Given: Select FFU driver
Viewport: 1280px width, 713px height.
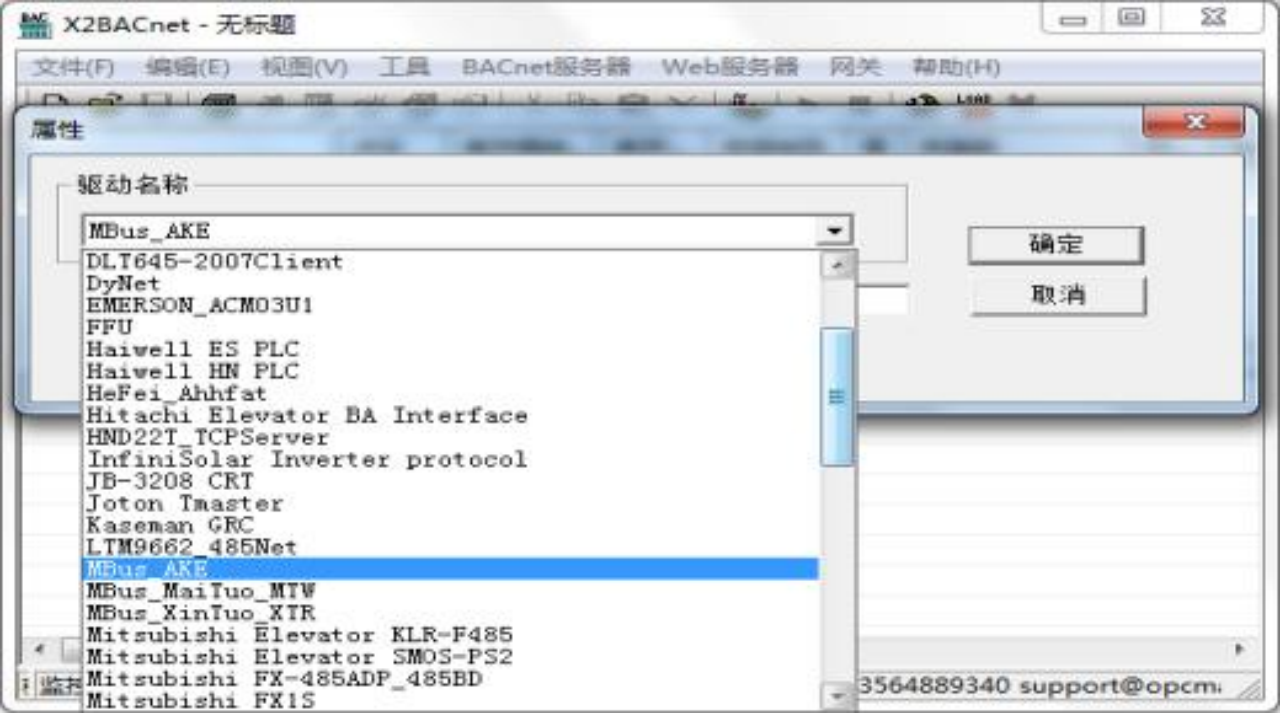Looking at the screenshot, I should [450, 328].
